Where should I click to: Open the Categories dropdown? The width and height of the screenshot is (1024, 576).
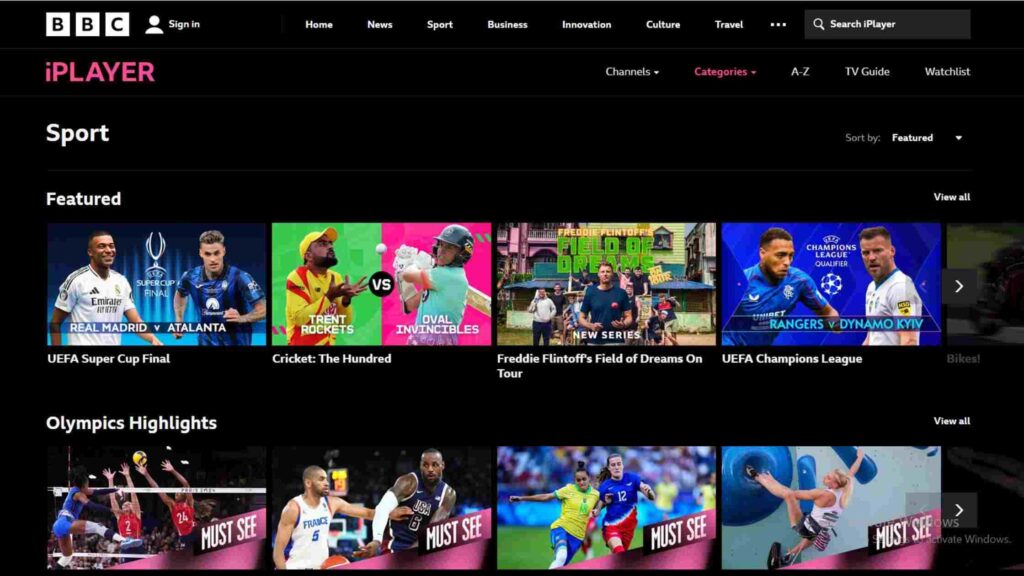[724, 72]
